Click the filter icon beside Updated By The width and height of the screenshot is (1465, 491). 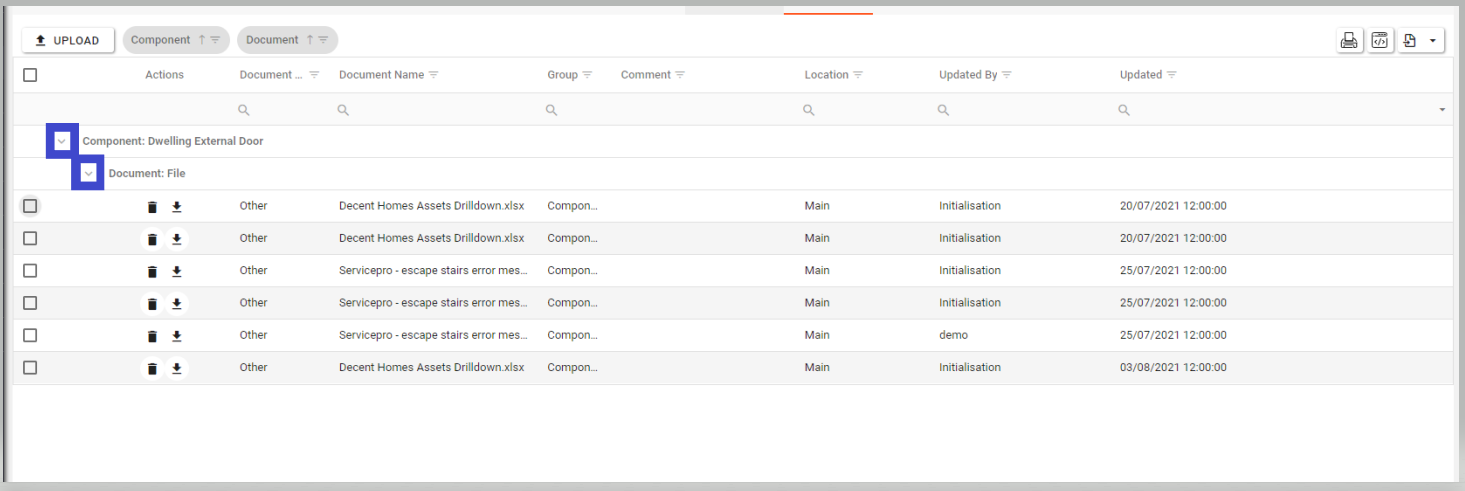click(1007, 75)
